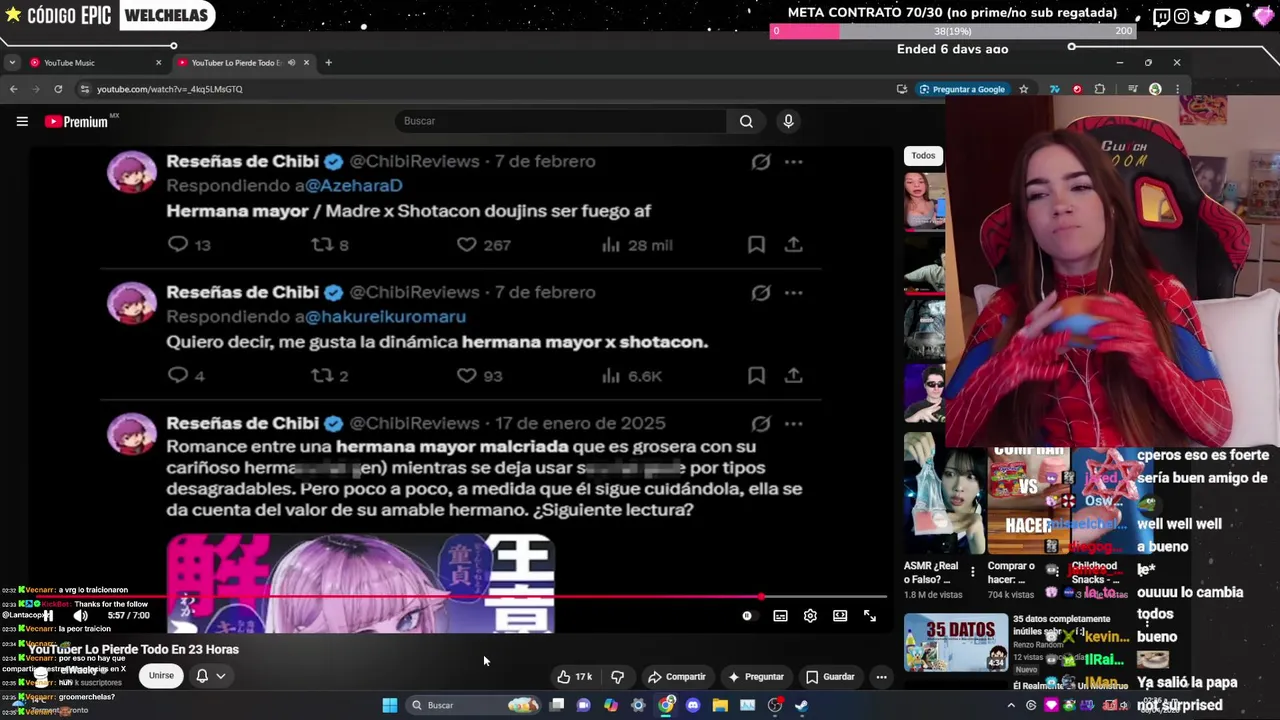Screen dimensions: 1280x720
Task: Open options for ASMR Real o Falso video
Action: 973,573
